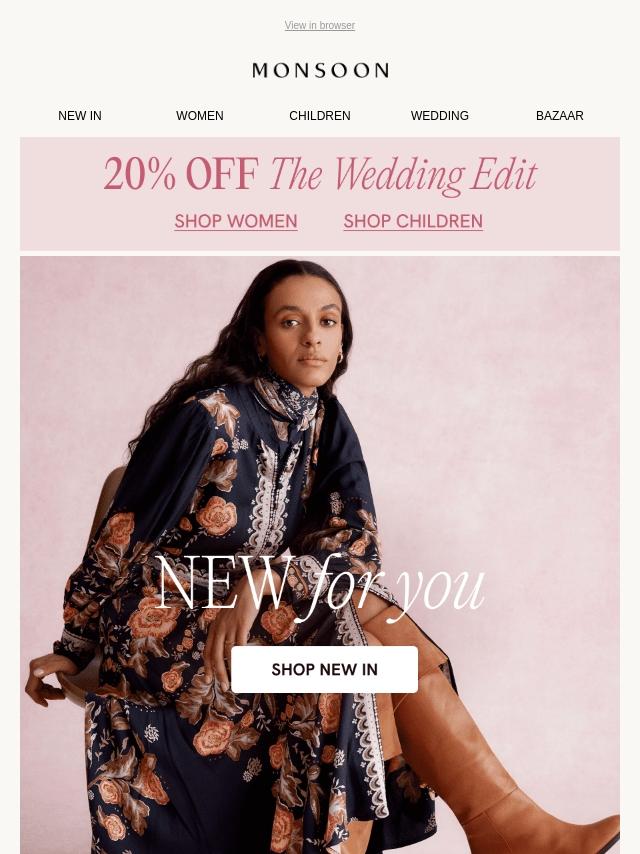Select the CHILDREN navigation item
Image resolution: width=640 pixels, height=854 pixels.
320,115
